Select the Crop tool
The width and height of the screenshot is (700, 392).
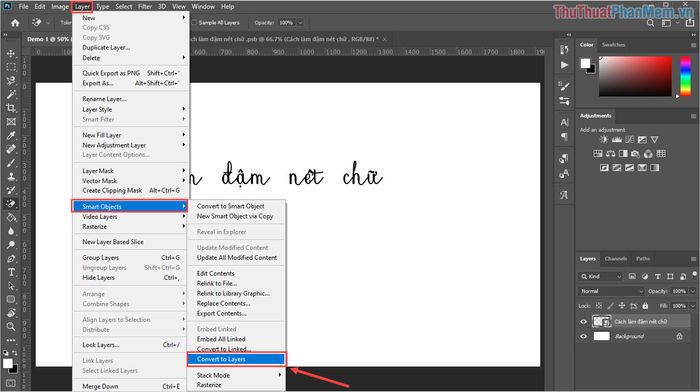click(x=11, y=108)
